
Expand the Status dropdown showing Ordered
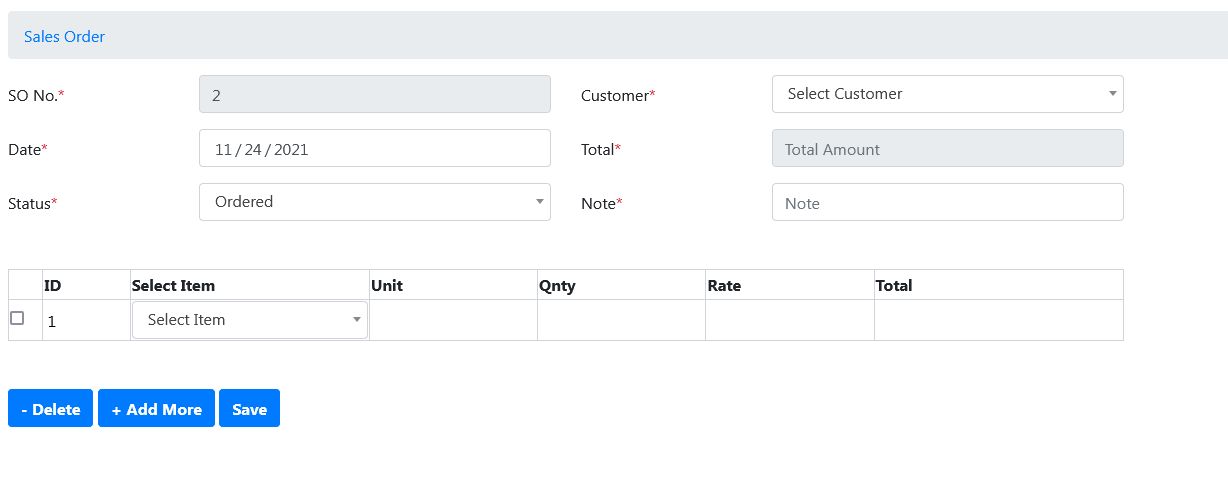tap(374, 202)
